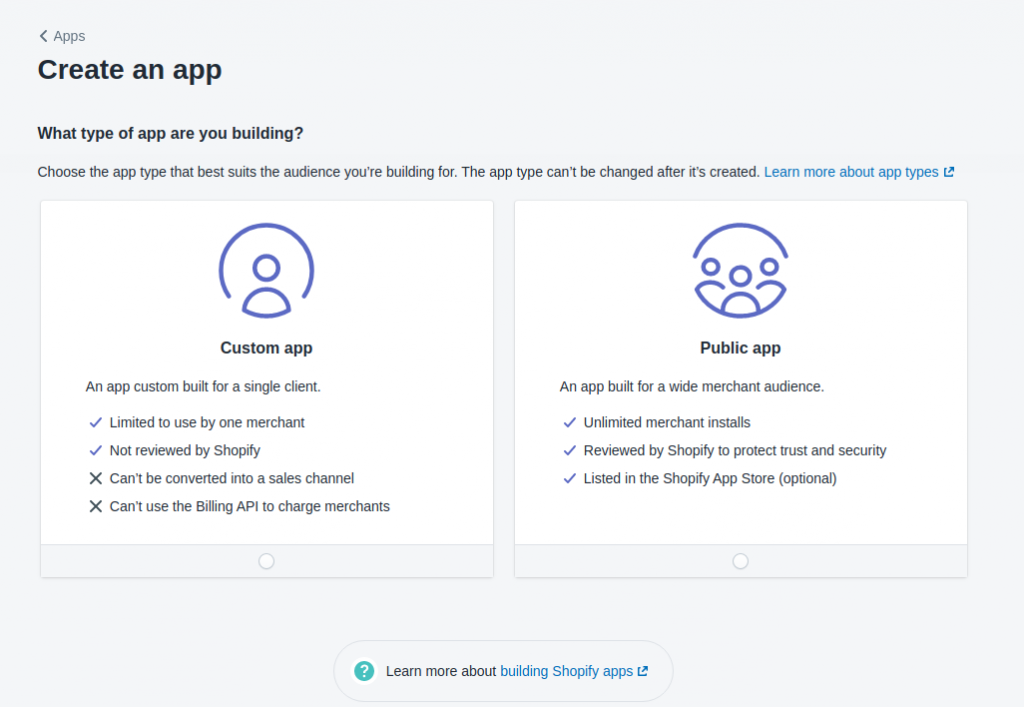Viewport: 1024px width, 707px height.
Task: Click 'An app built for a wide merchant audience'
Action: point(692,386)
